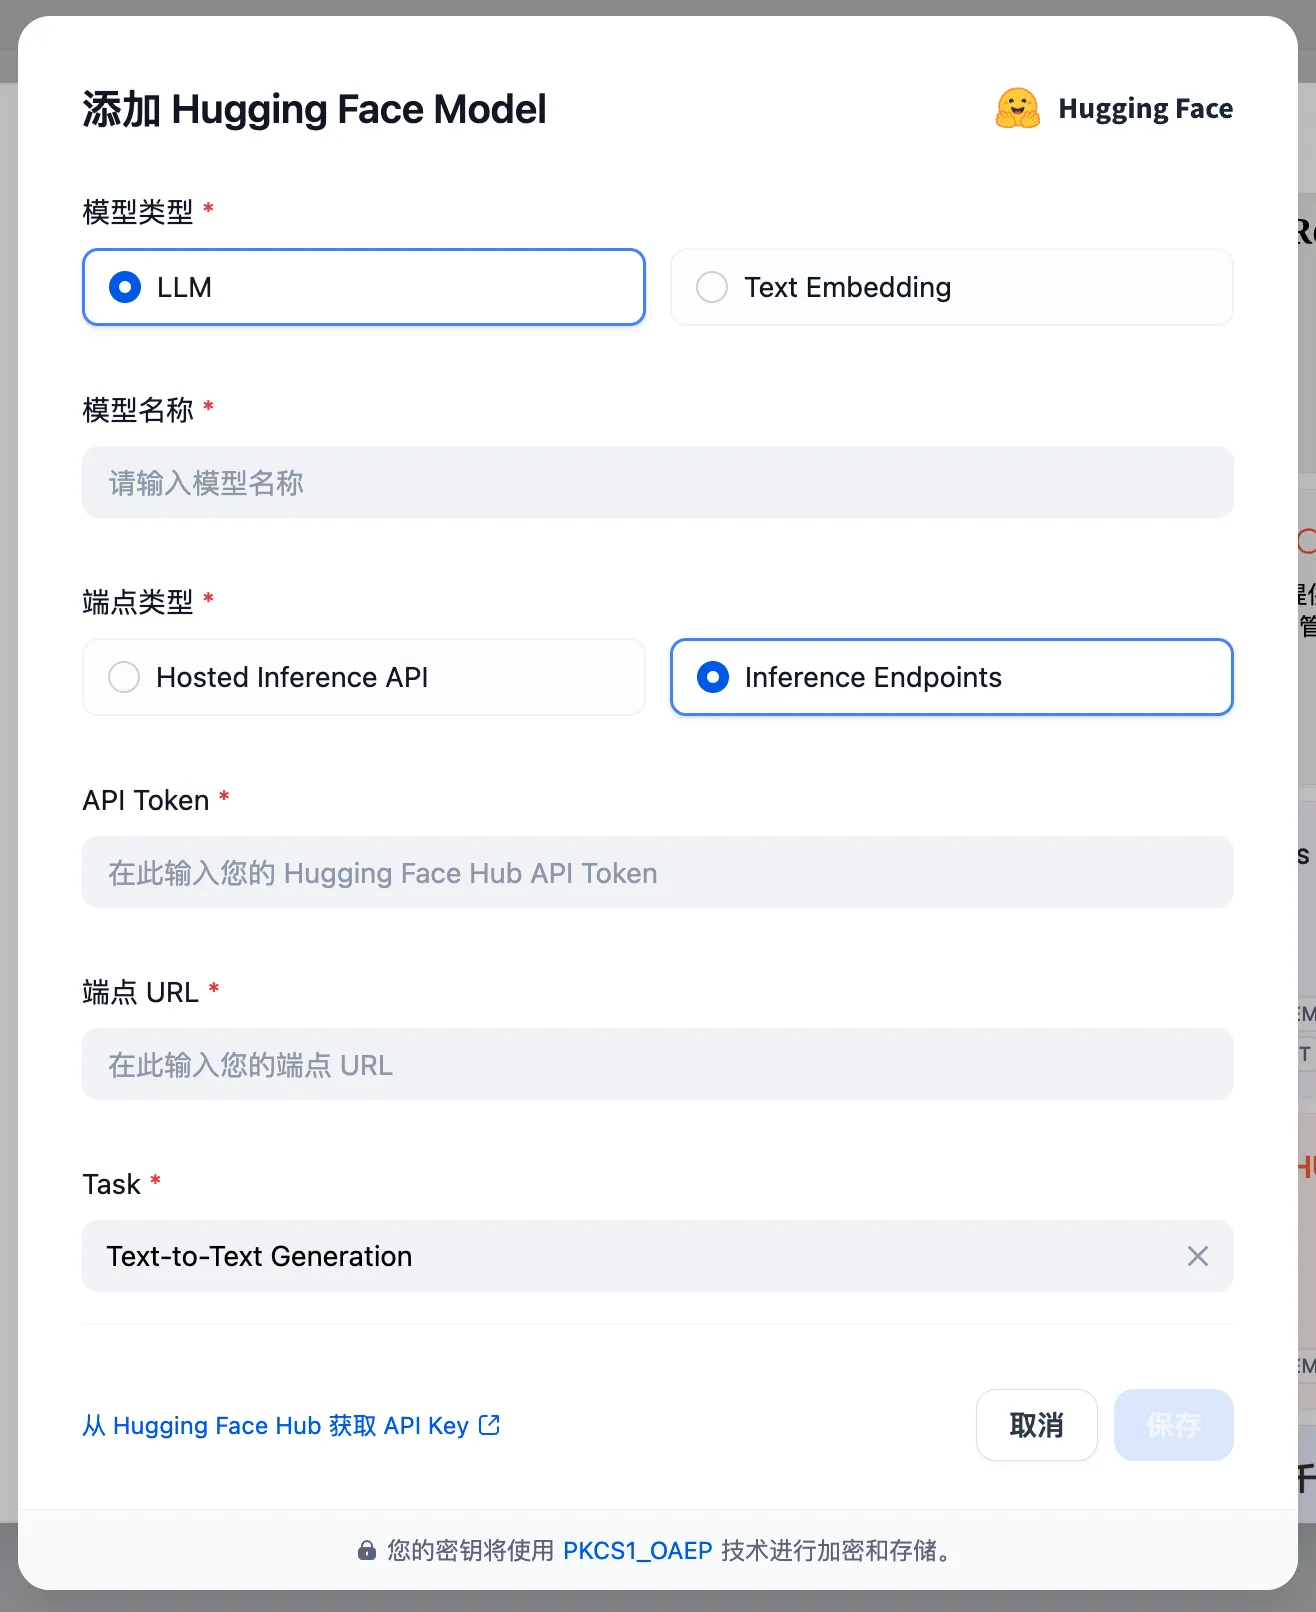This screenshot has height=1612, width=1316.
Task: Focus the API Token input field
Action: pos(657,872)
